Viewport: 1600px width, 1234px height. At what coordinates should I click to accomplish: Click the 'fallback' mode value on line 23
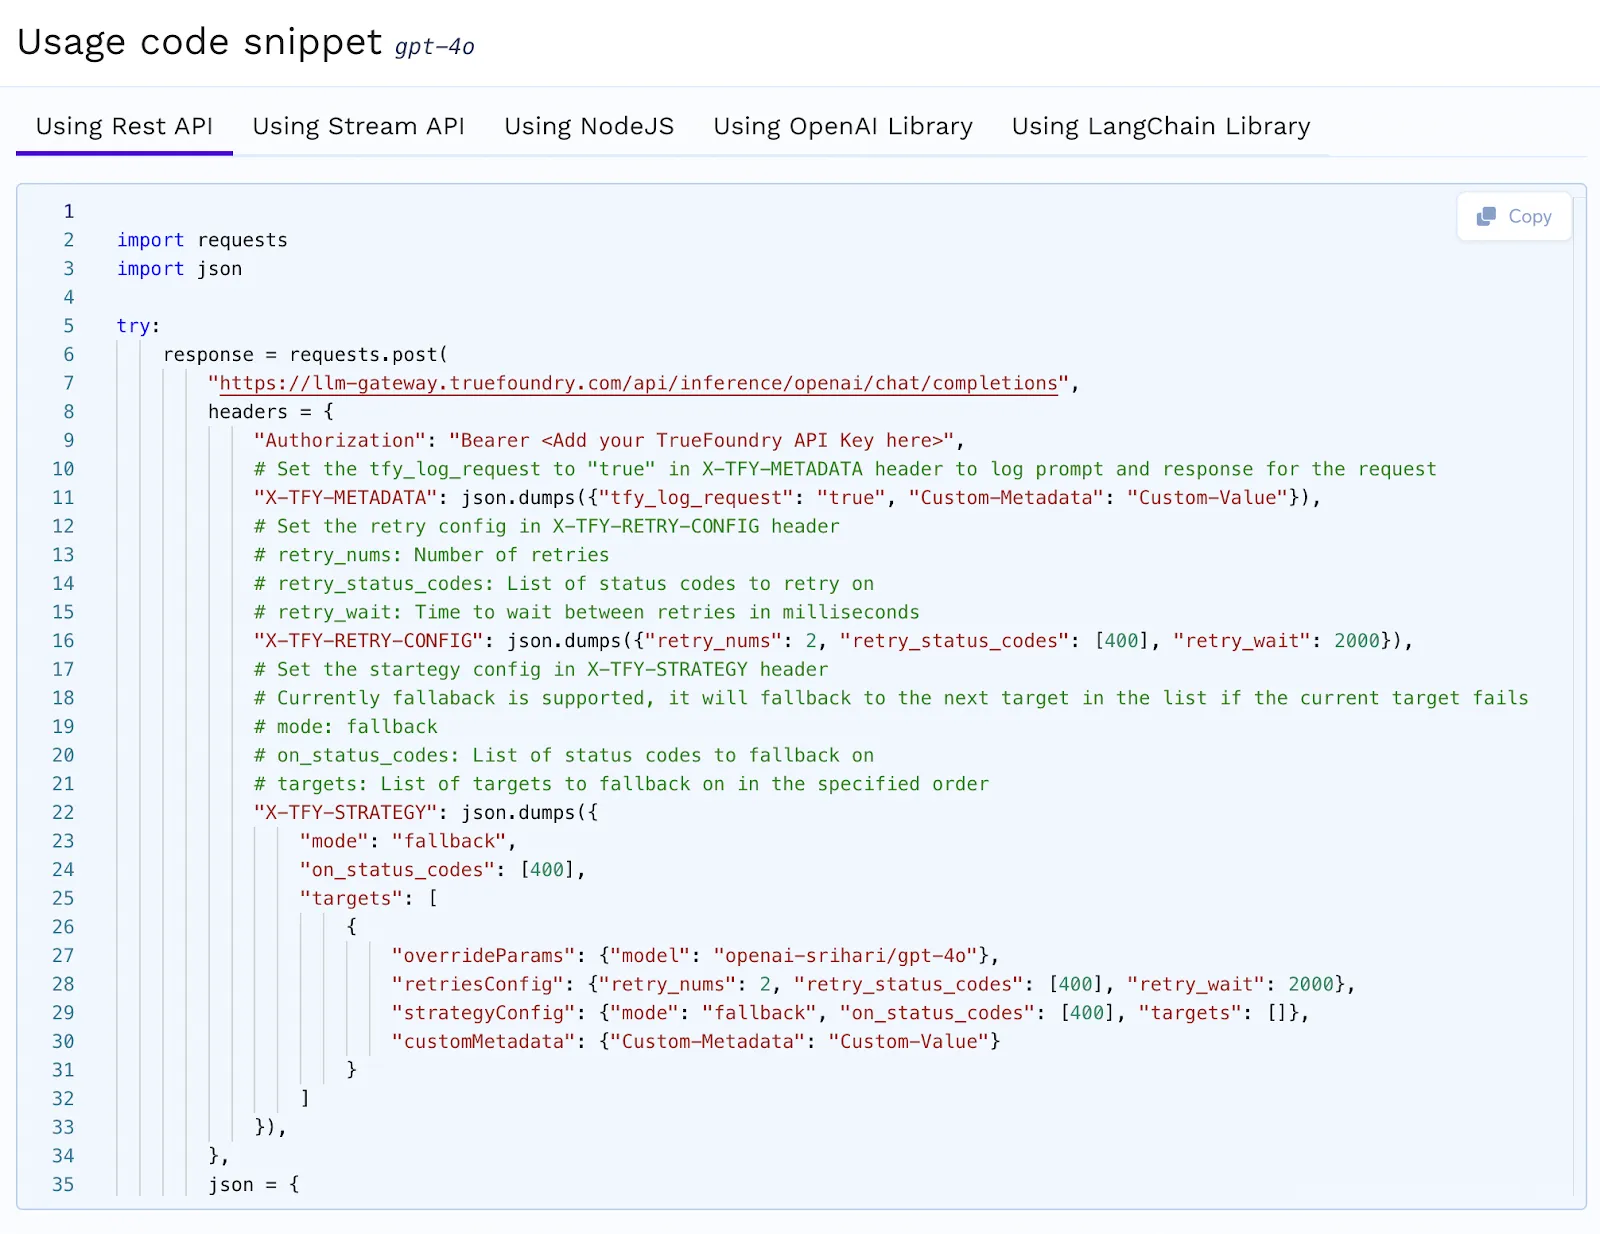(x=451, y=840)
